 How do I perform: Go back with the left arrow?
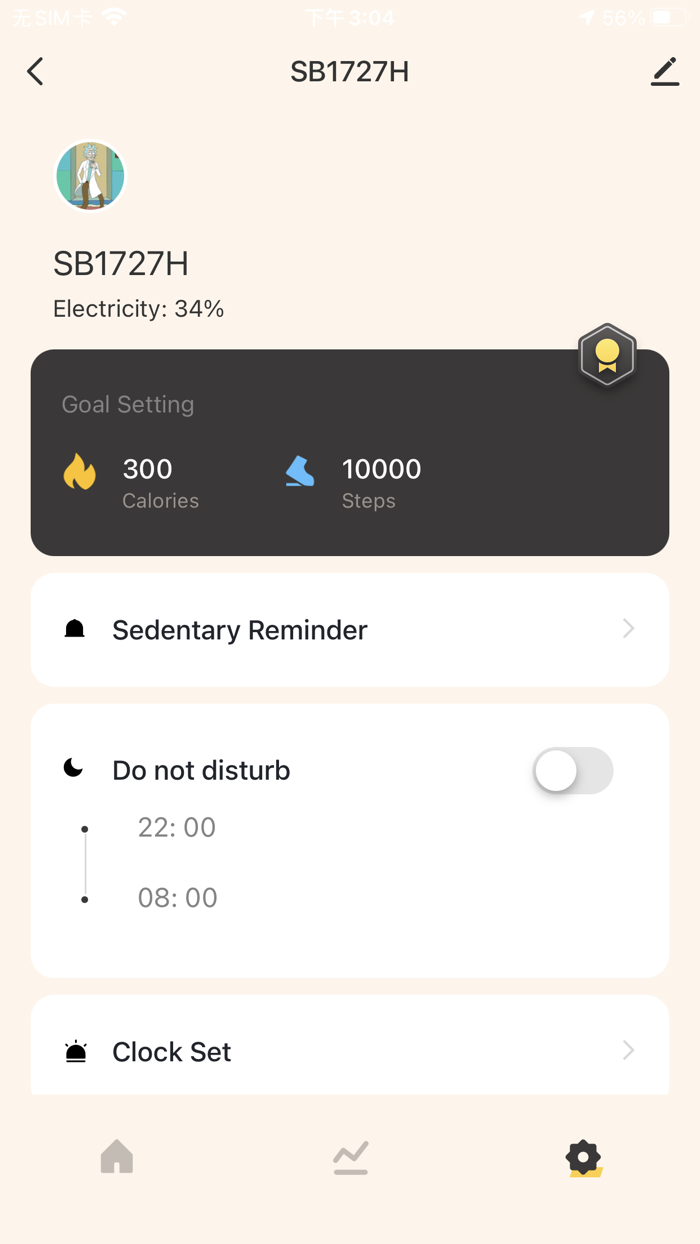35,71
